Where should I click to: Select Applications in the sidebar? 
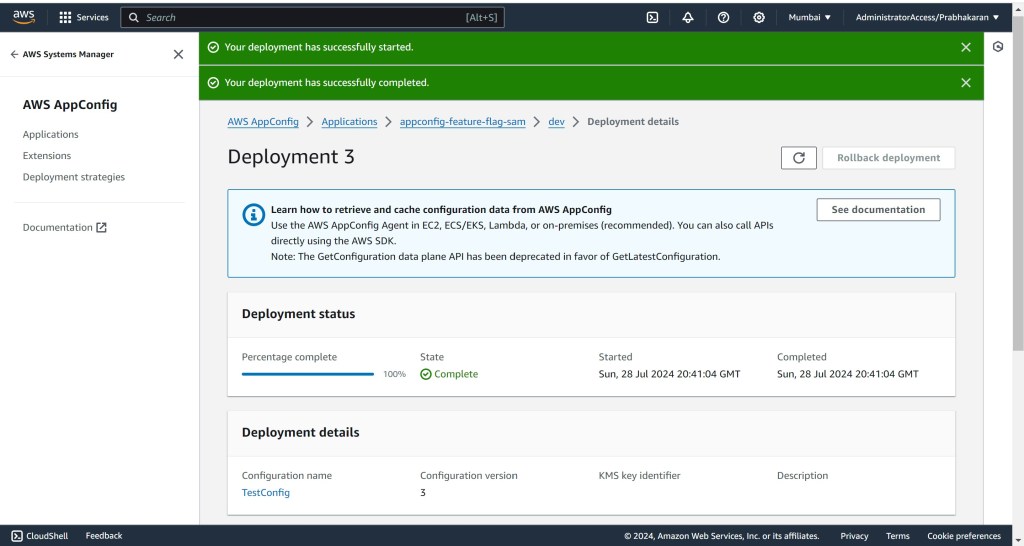[x=51, y=135]
